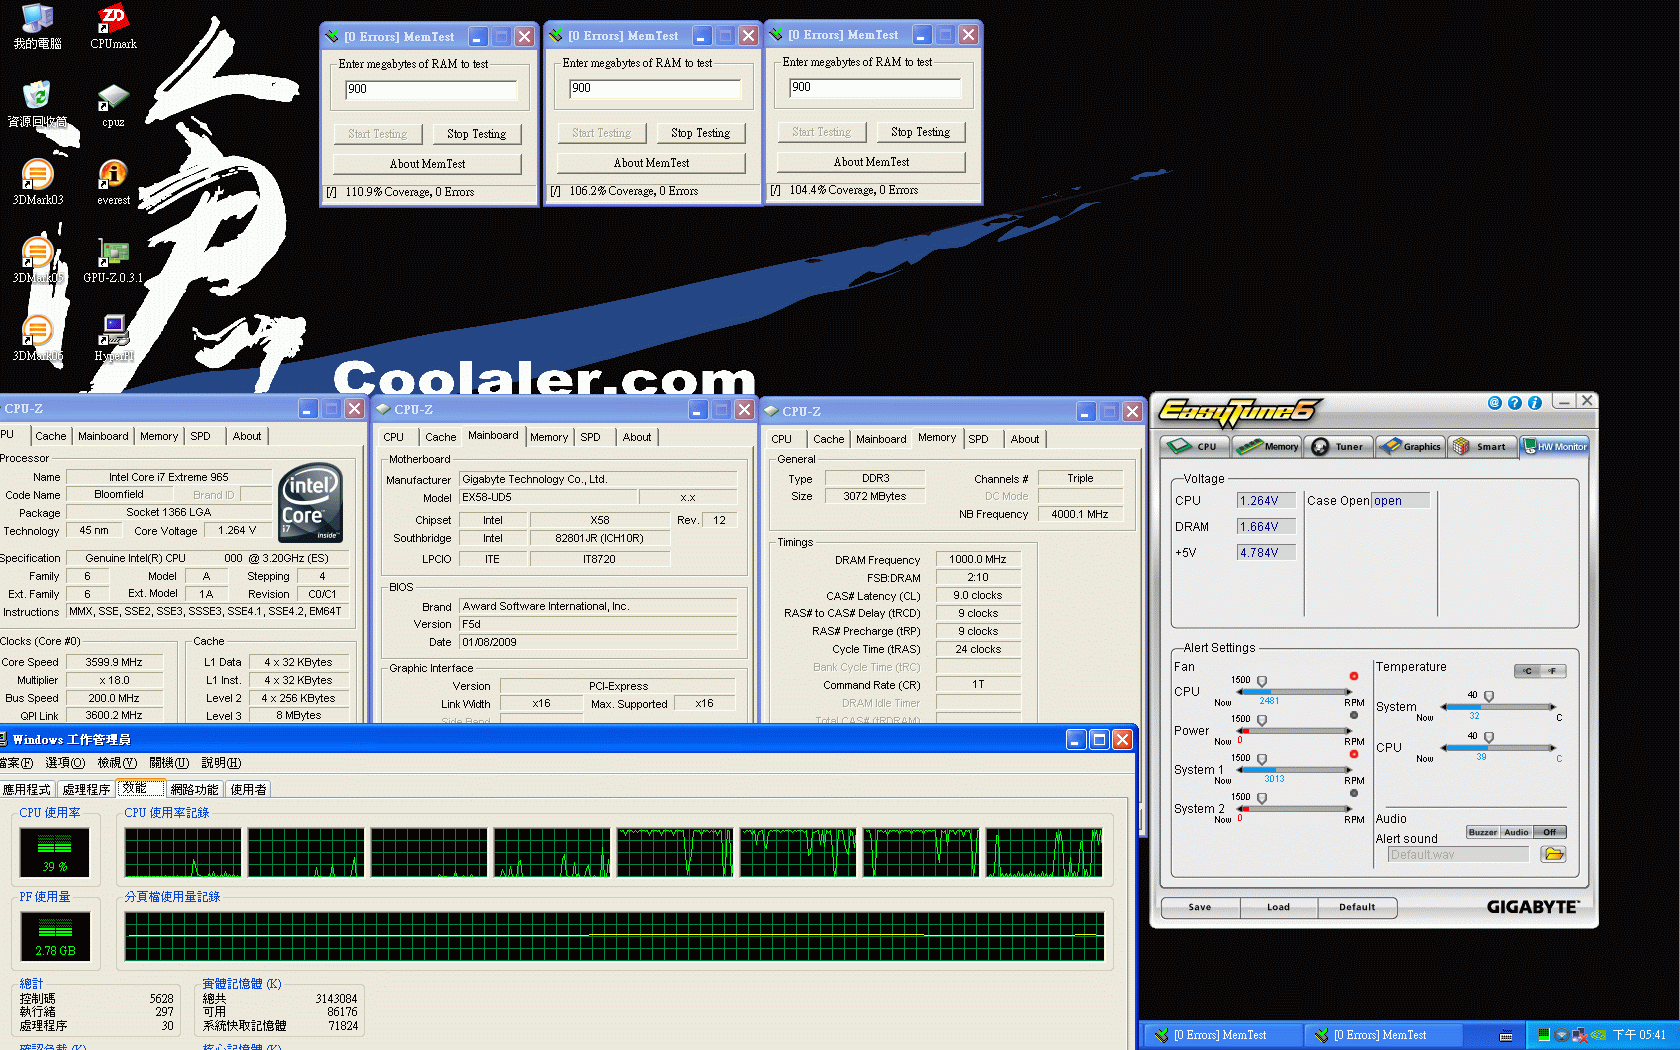Switch temperature unit to Fahrenheit
Viewport: 1680px width, 1050px height.
point(1552,671)
